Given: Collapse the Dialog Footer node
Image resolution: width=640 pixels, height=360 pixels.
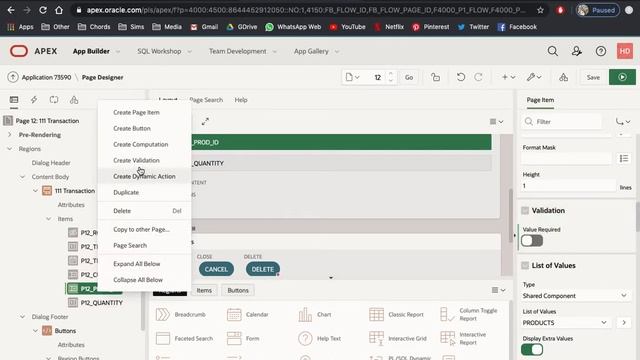Looking at the screenshot, I should point(23,317).
